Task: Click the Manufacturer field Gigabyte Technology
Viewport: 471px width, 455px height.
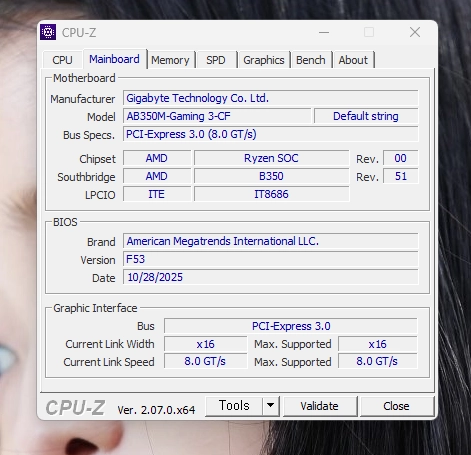Action: point(271,98)
